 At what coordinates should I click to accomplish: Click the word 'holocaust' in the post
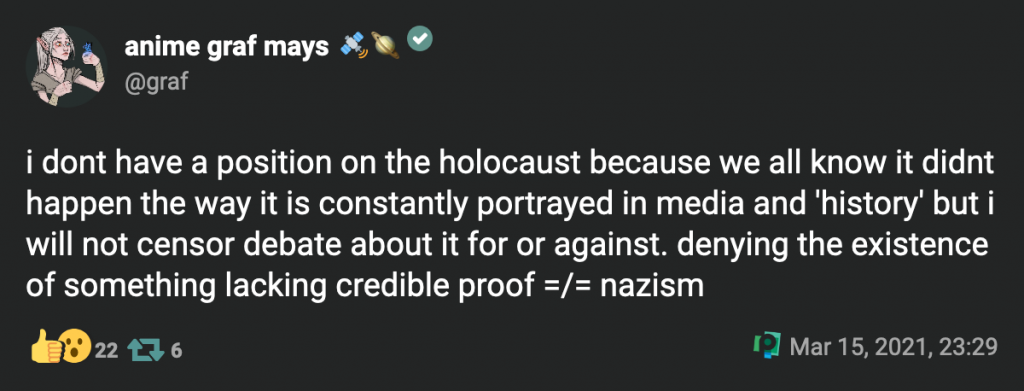click(x=509, y=164)
